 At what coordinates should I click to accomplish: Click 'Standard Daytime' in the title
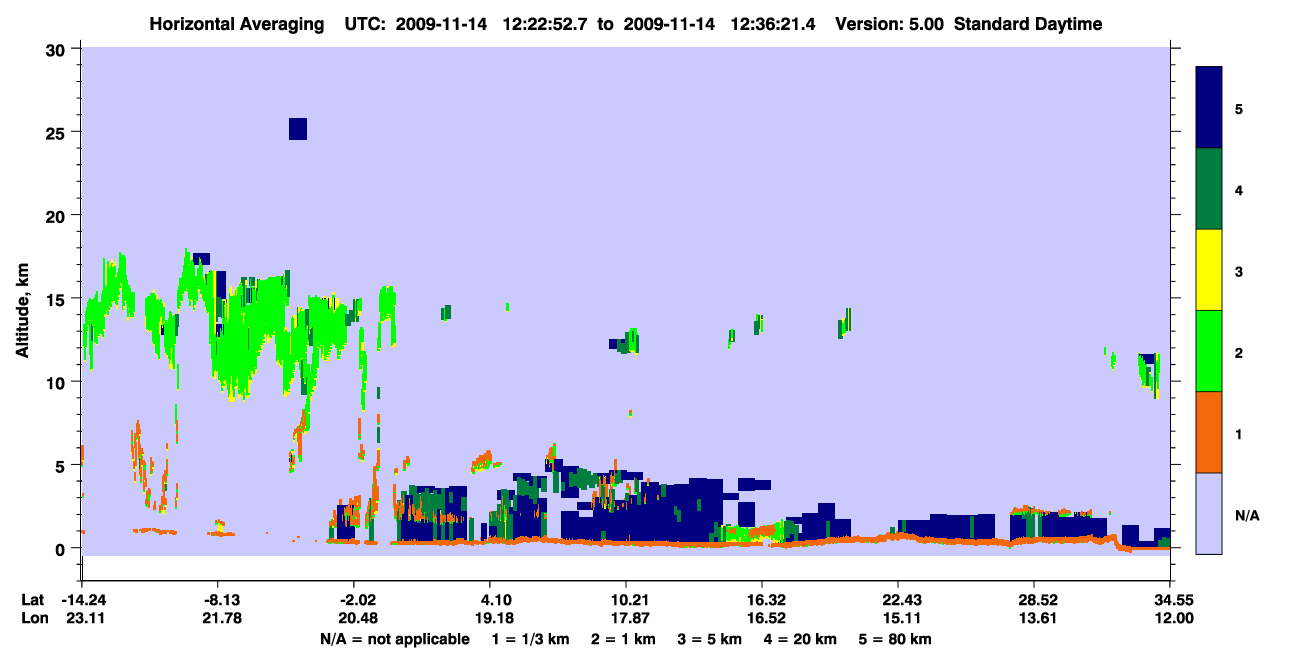[1028, 24]
